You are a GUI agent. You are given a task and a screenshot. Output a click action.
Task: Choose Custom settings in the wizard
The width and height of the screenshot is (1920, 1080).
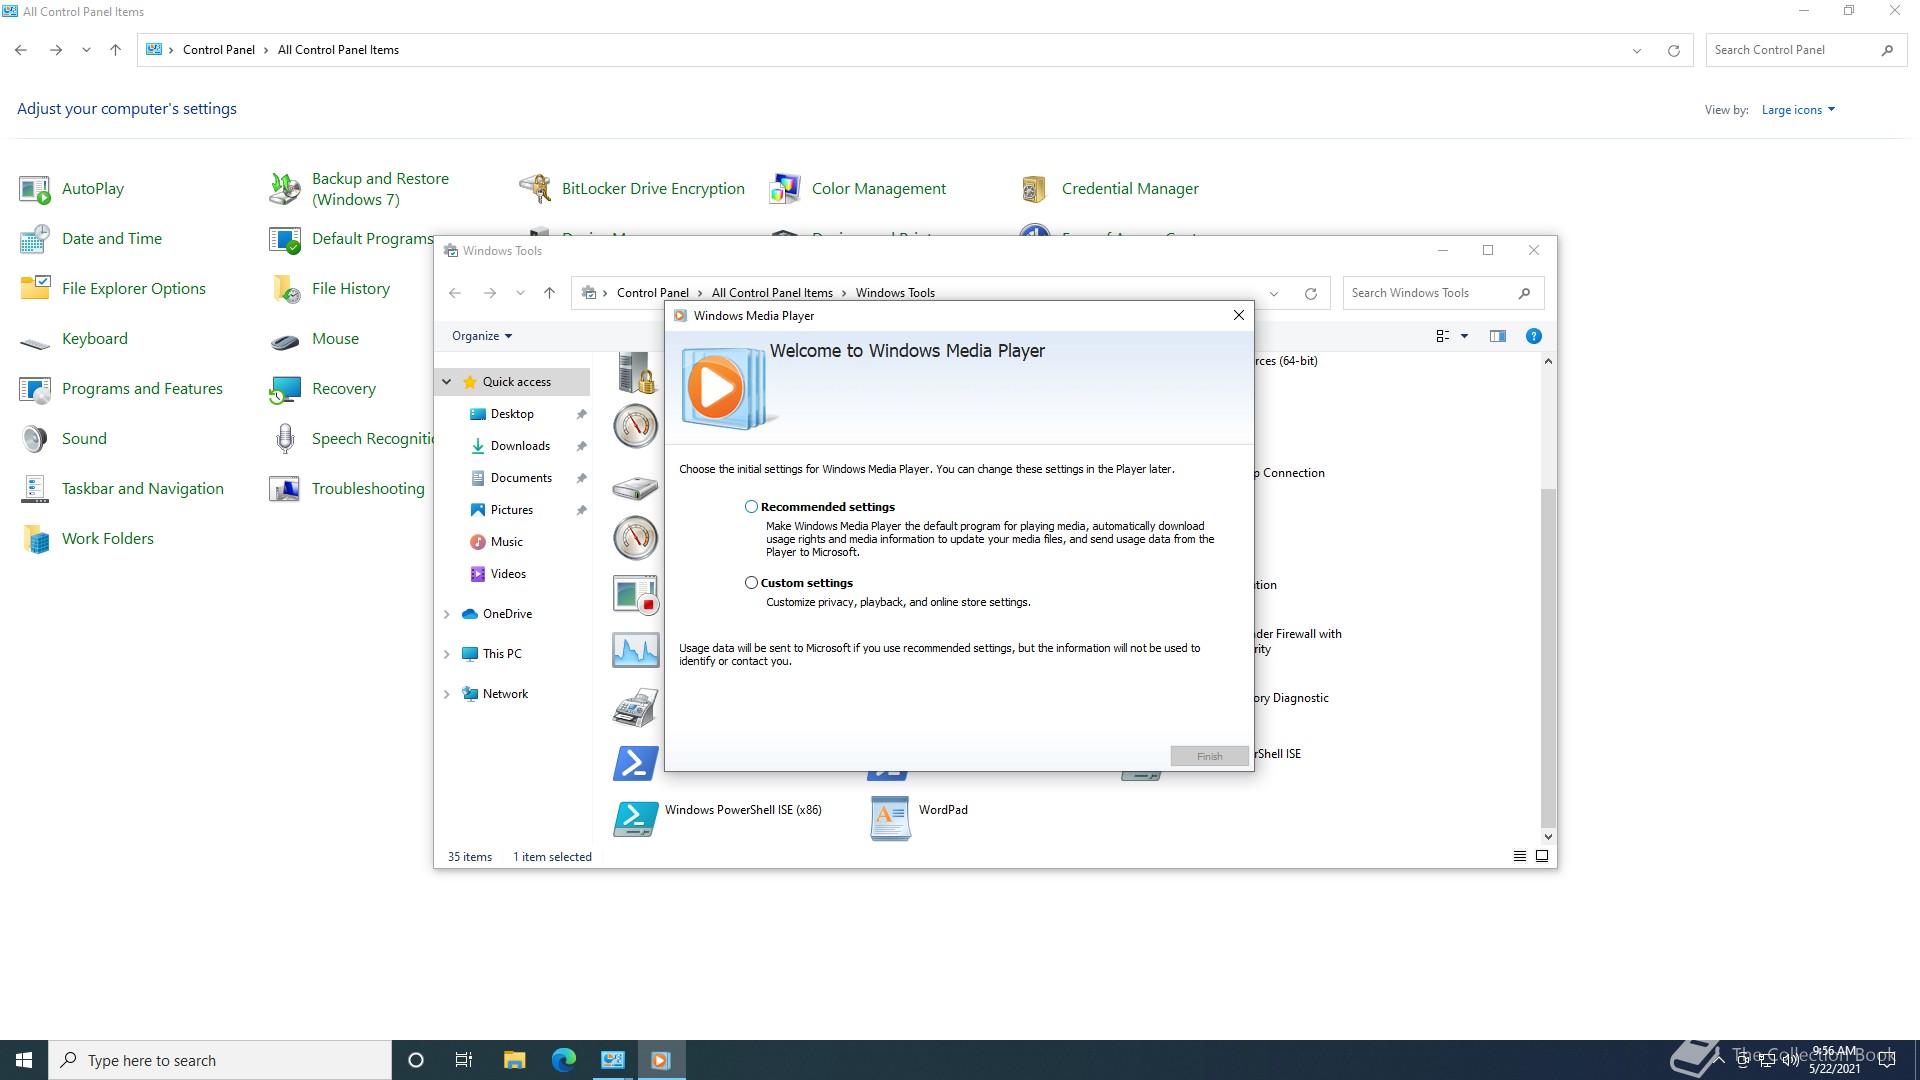[751, 582]
